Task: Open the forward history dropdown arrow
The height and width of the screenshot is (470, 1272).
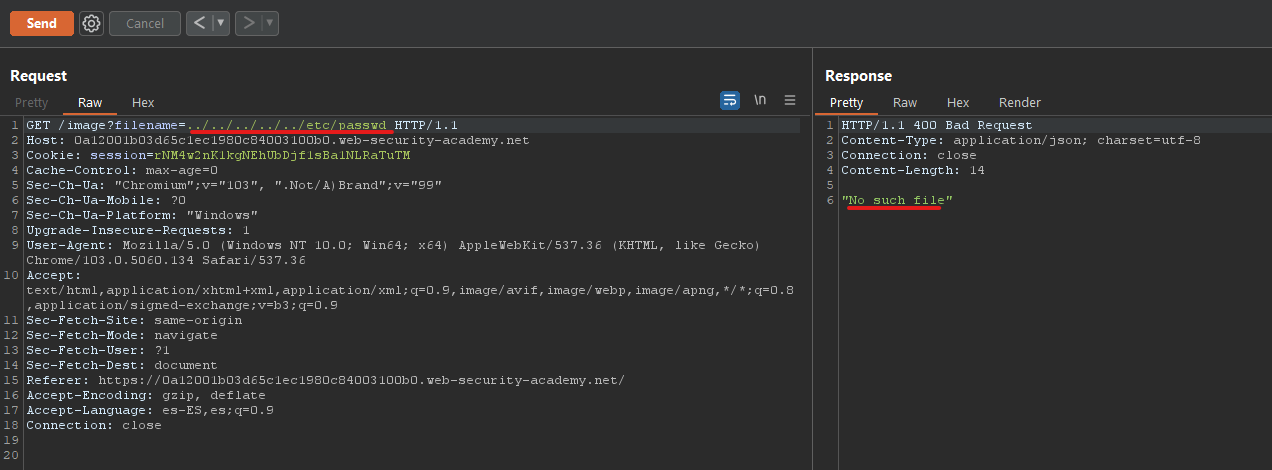Action: [270, 23]
